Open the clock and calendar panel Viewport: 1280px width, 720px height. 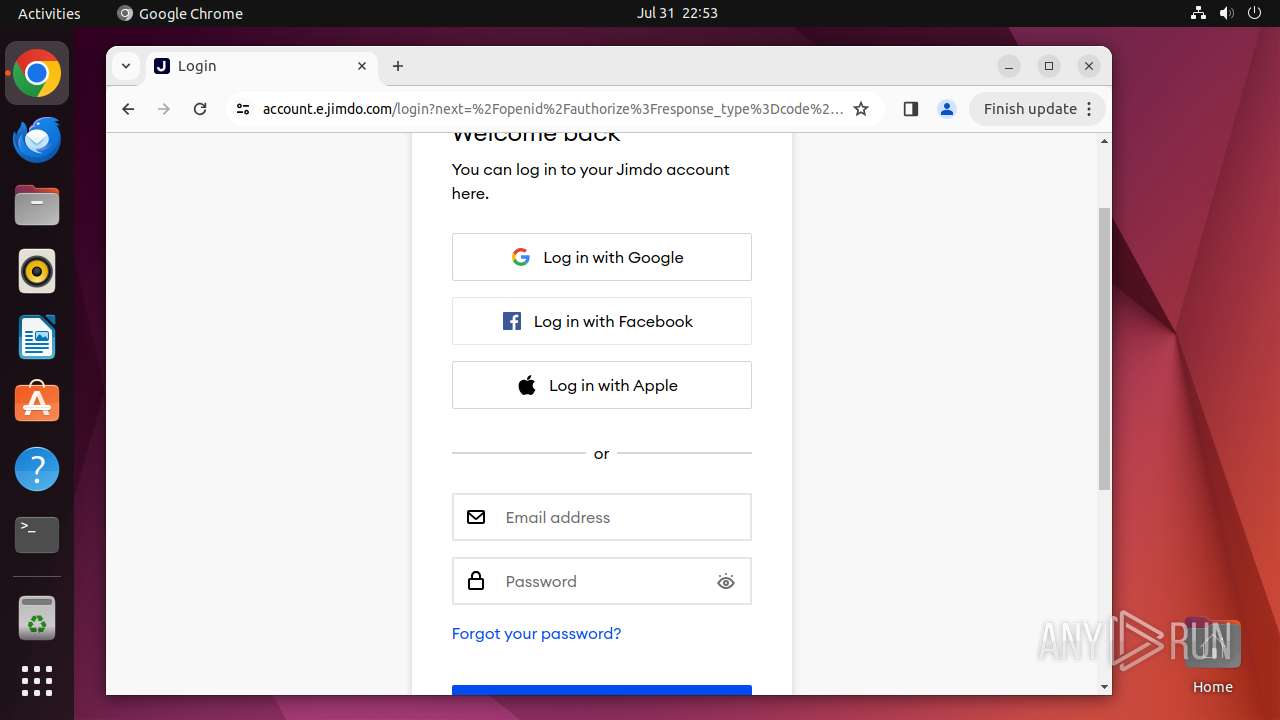click(677, 13)
